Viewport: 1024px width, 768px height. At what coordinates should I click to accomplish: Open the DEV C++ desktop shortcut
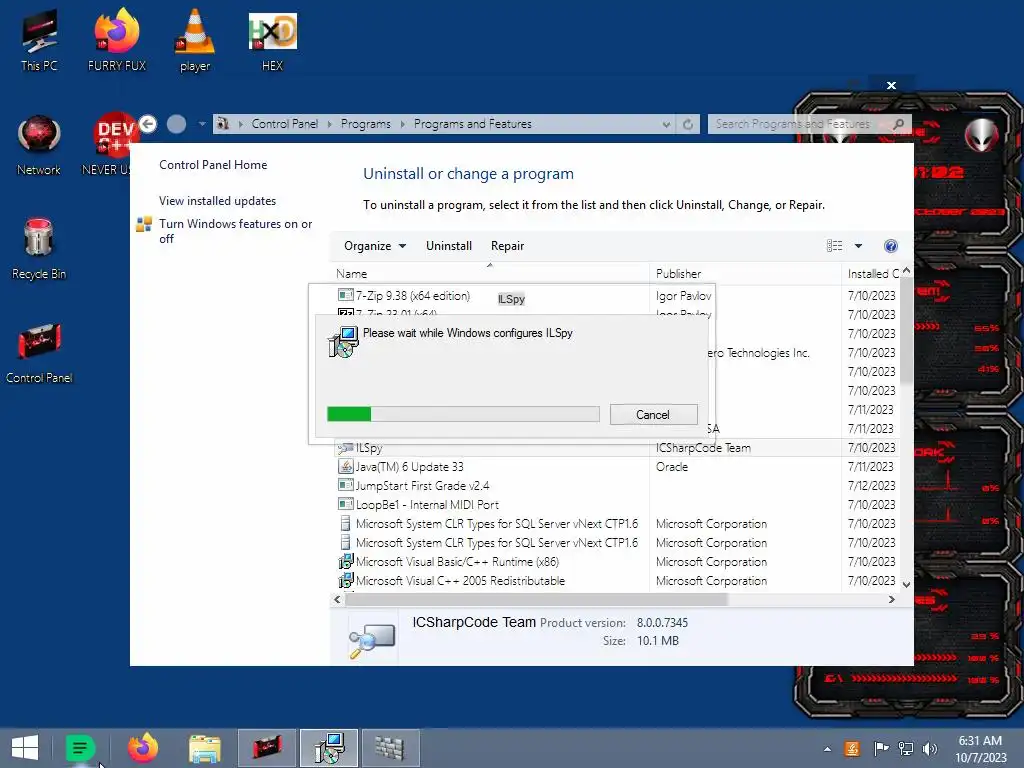tap(112, 145)
